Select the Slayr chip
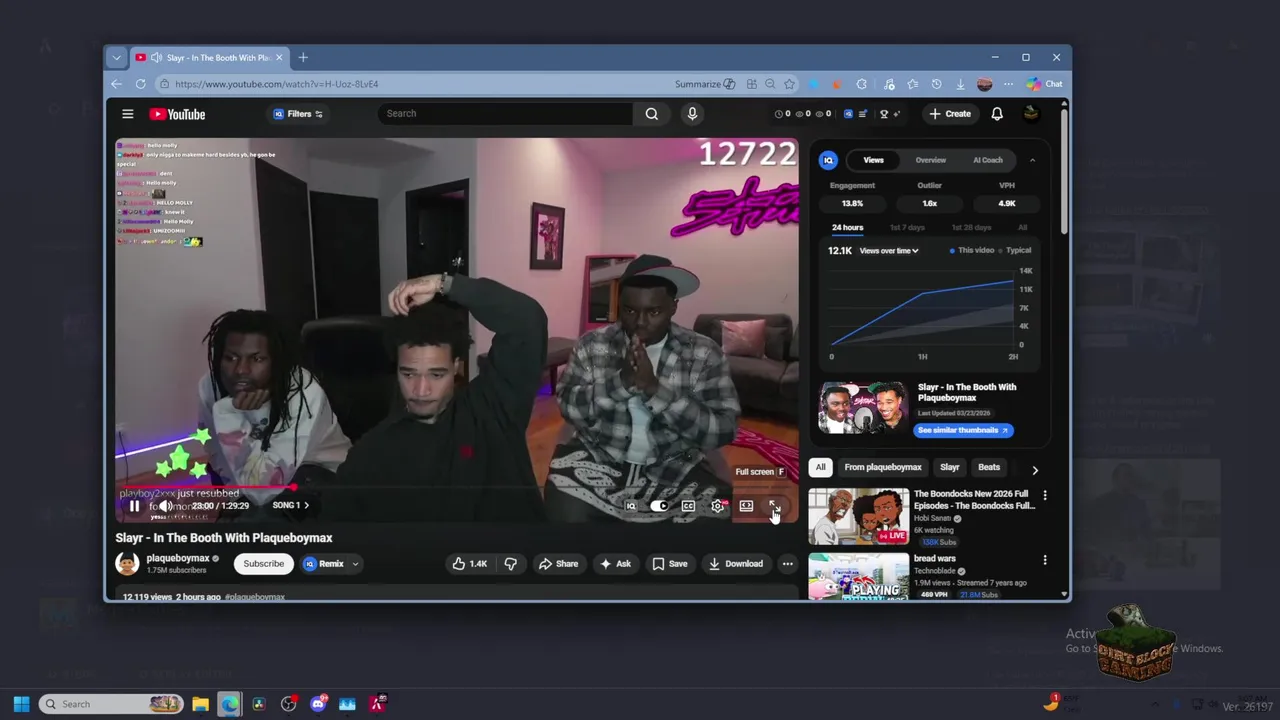Image resolution: width=1280 pixels, height=720 pixels. point(949,467)
